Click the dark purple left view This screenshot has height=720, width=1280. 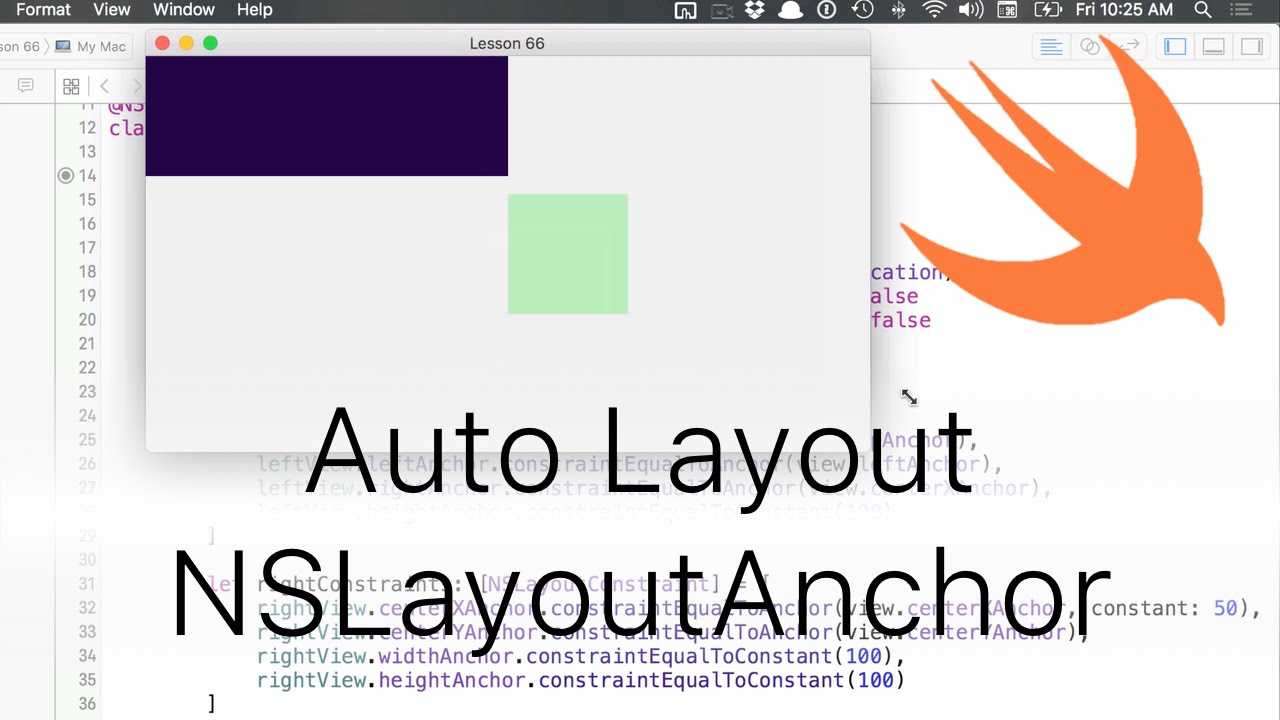pyautogui.click(x=326, y=116)
